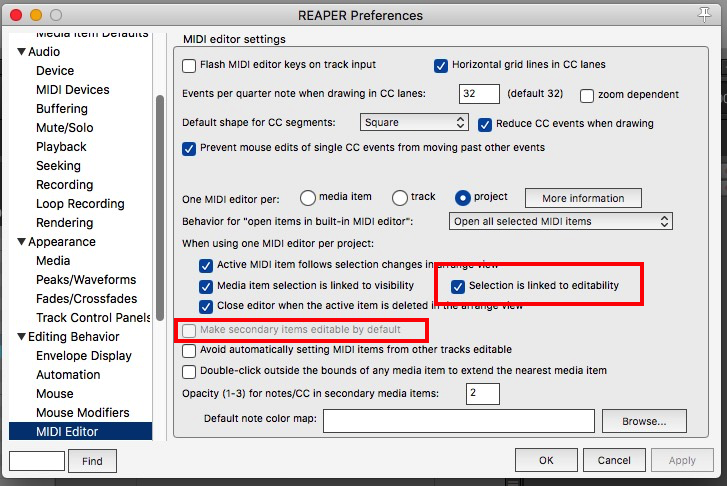Open the Envelope Display preferences page

[83, 356]
